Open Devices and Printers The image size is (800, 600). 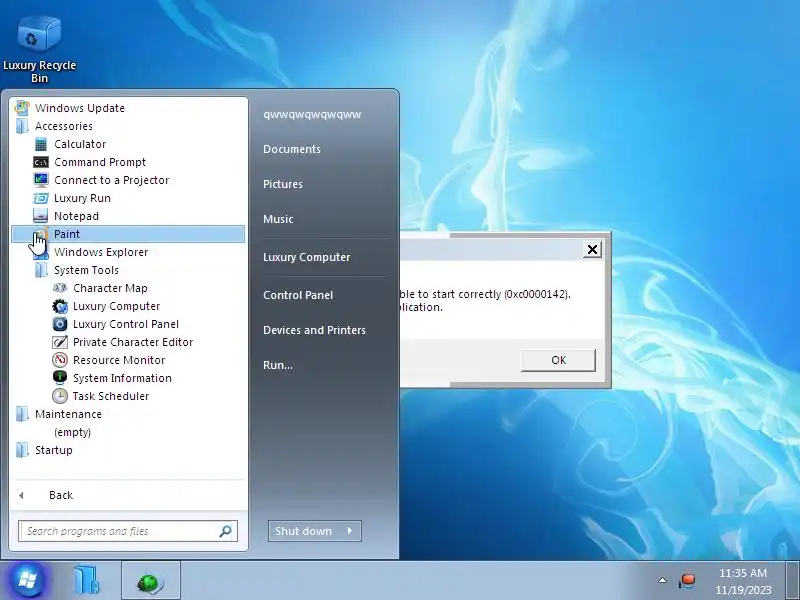coord(314,330)
